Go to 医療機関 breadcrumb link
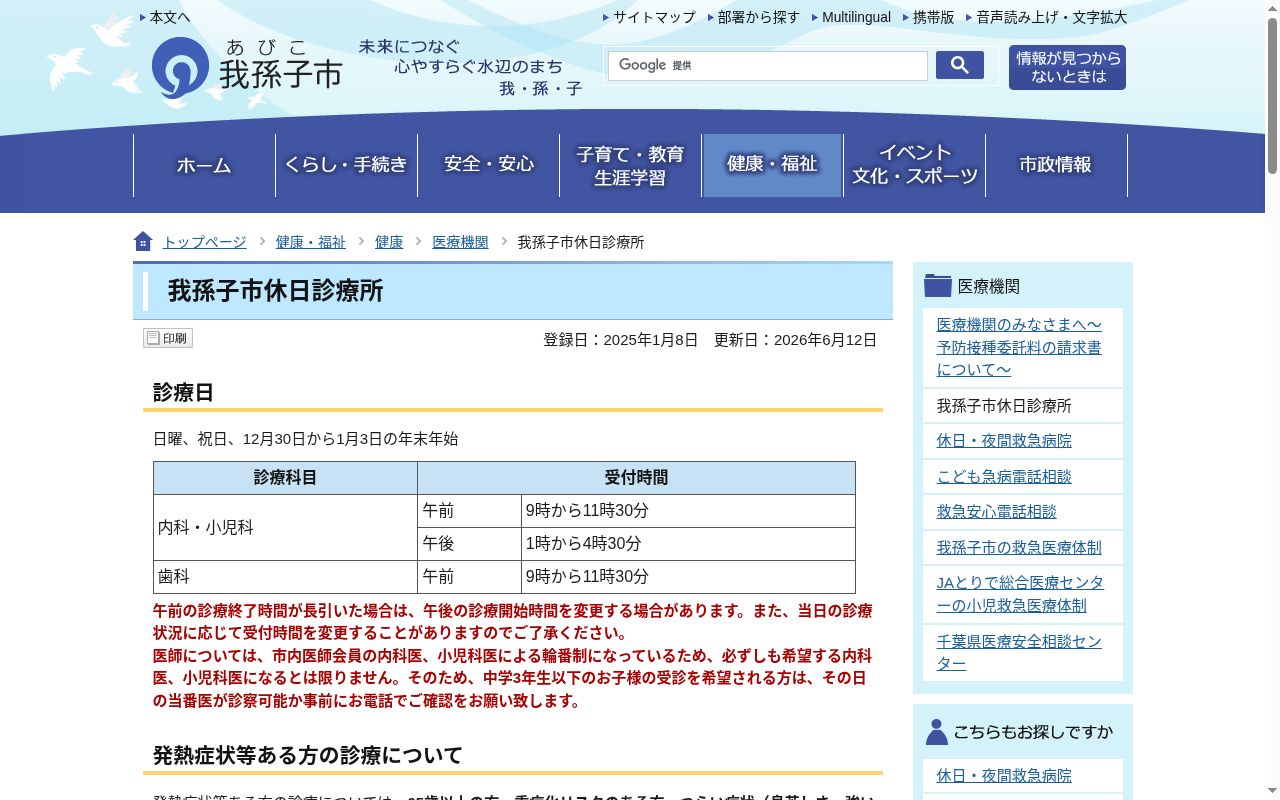Viewport: 1280px width, 800px height. pyautogui.click(x=460, y=242)
